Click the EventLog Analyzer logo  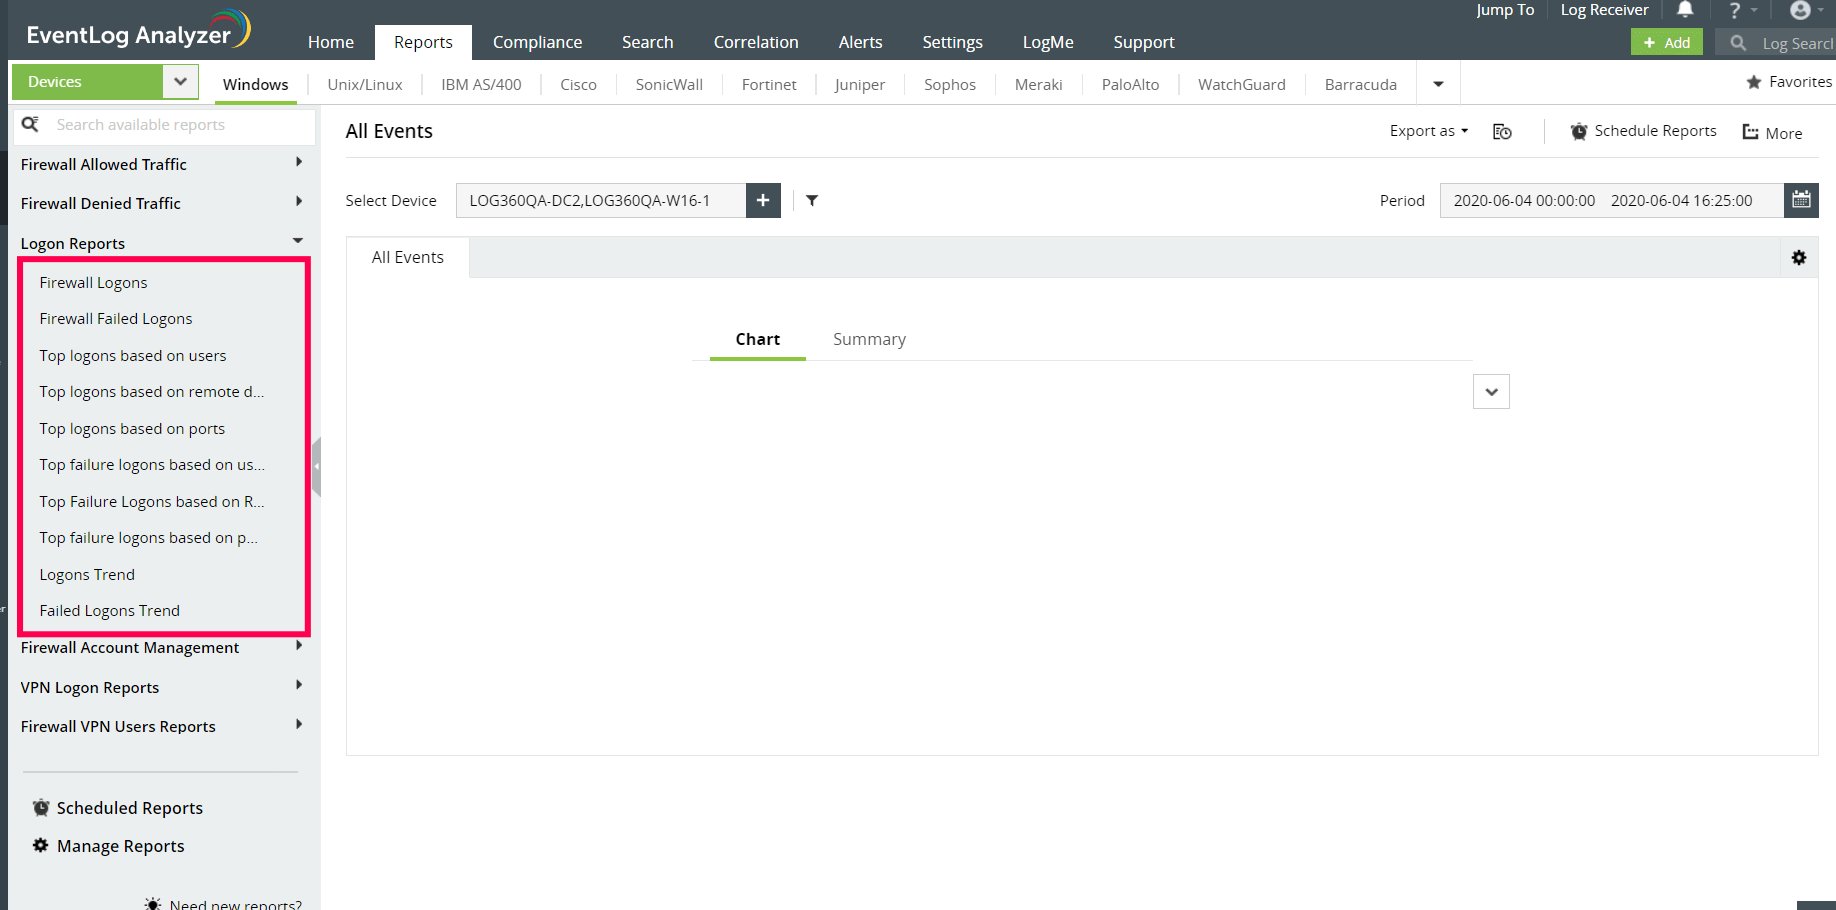[x=138, y=30]
